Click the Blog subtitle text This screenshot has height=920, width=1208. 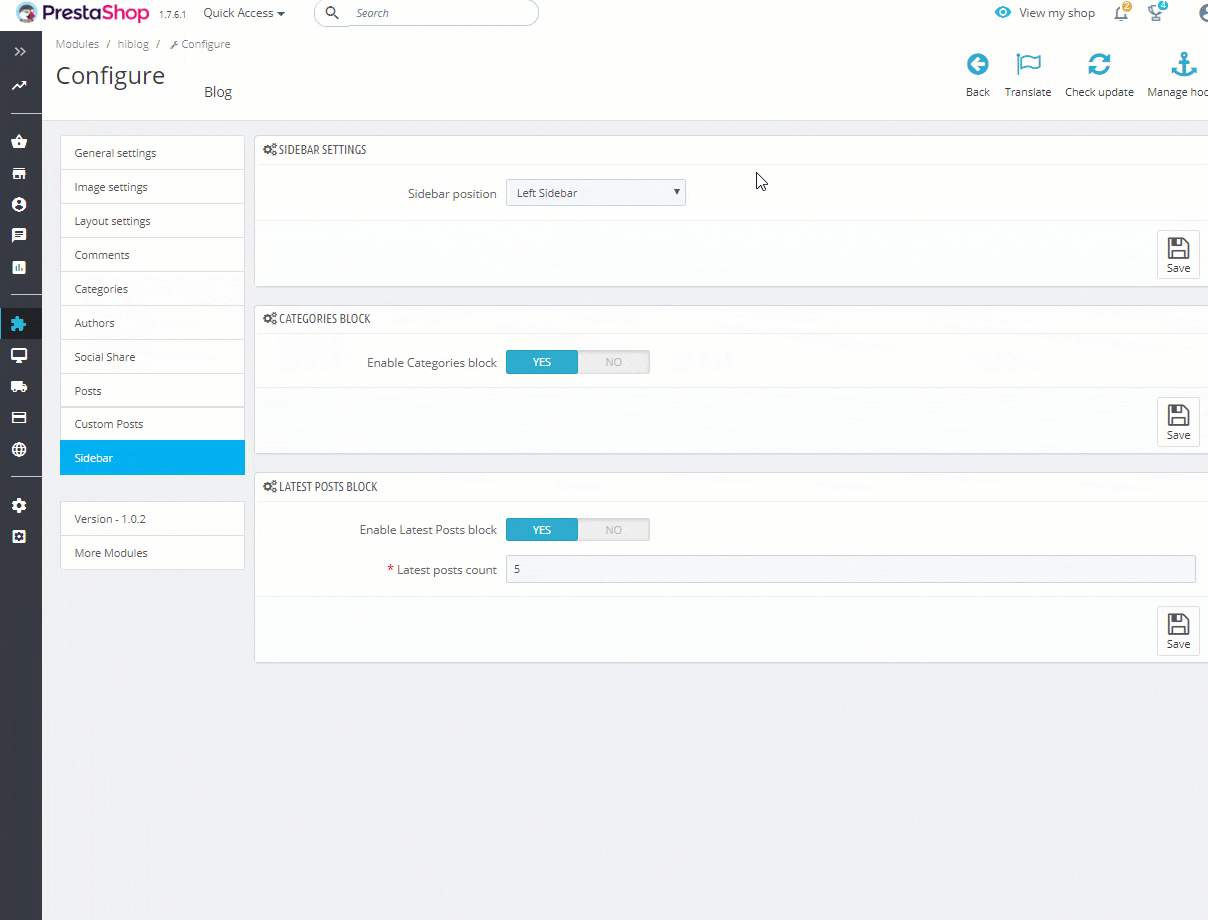click(x=218, y=92)
